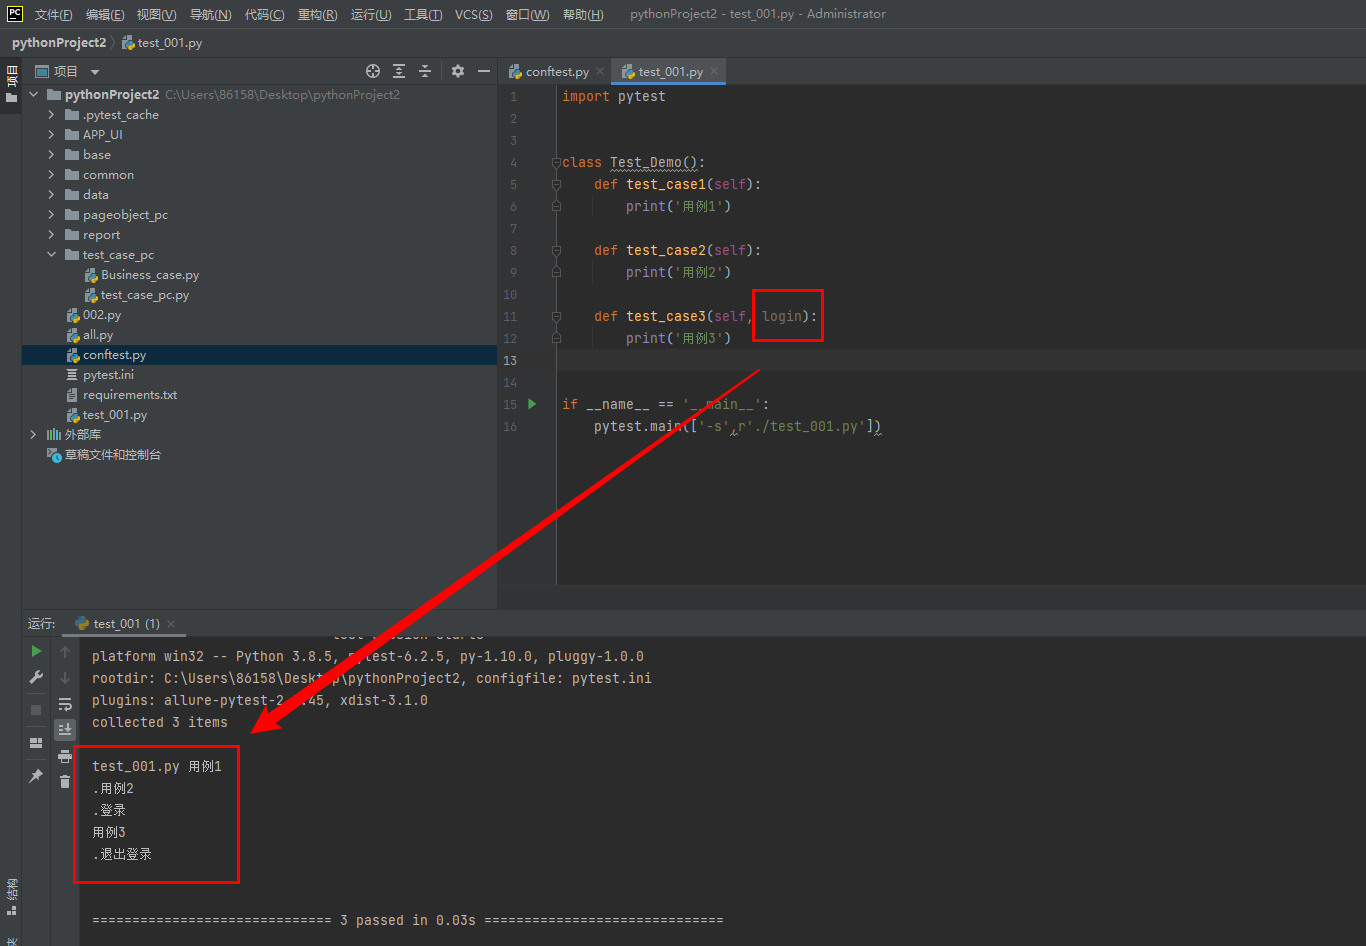Collapse the pythonProject2 root folder
The width and height of the screenshot is (1366, 946).
click(33, 95)
